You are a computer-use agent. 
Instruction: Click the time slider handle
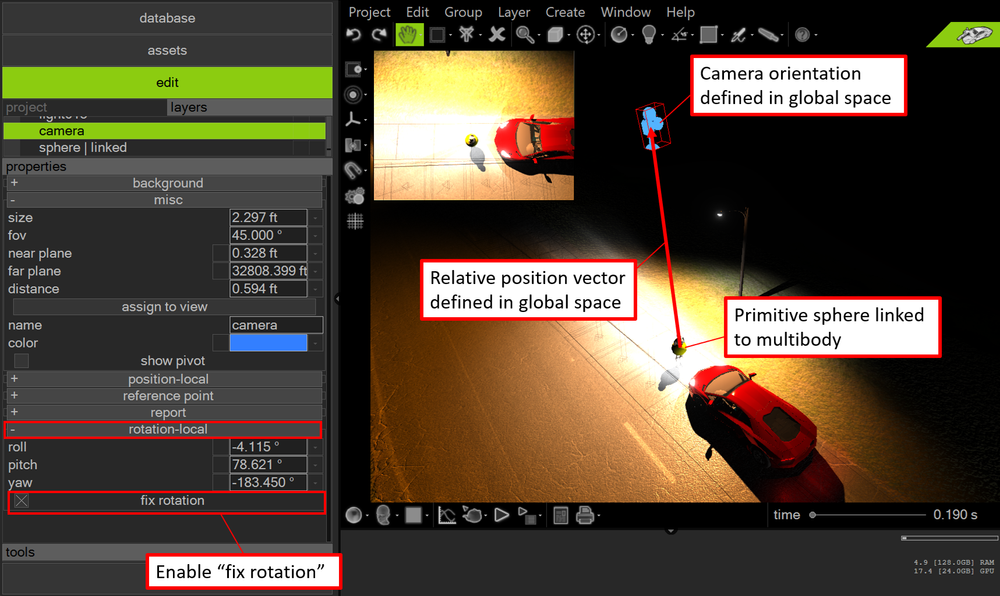click(x=812, y=515)
